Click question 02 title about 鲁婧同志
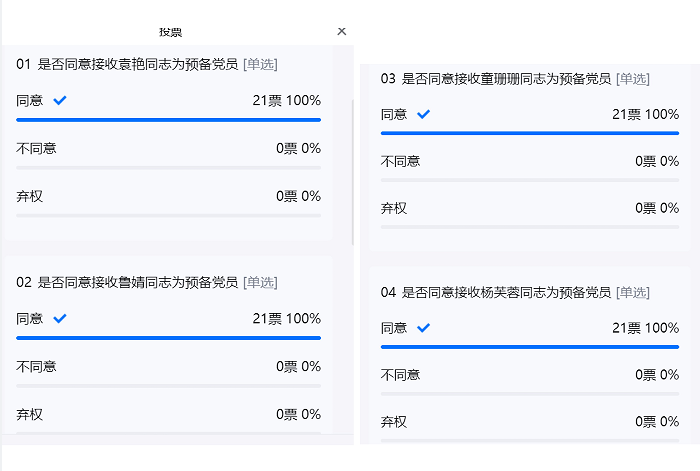This screenshot has width=700, height=471. 127,283
